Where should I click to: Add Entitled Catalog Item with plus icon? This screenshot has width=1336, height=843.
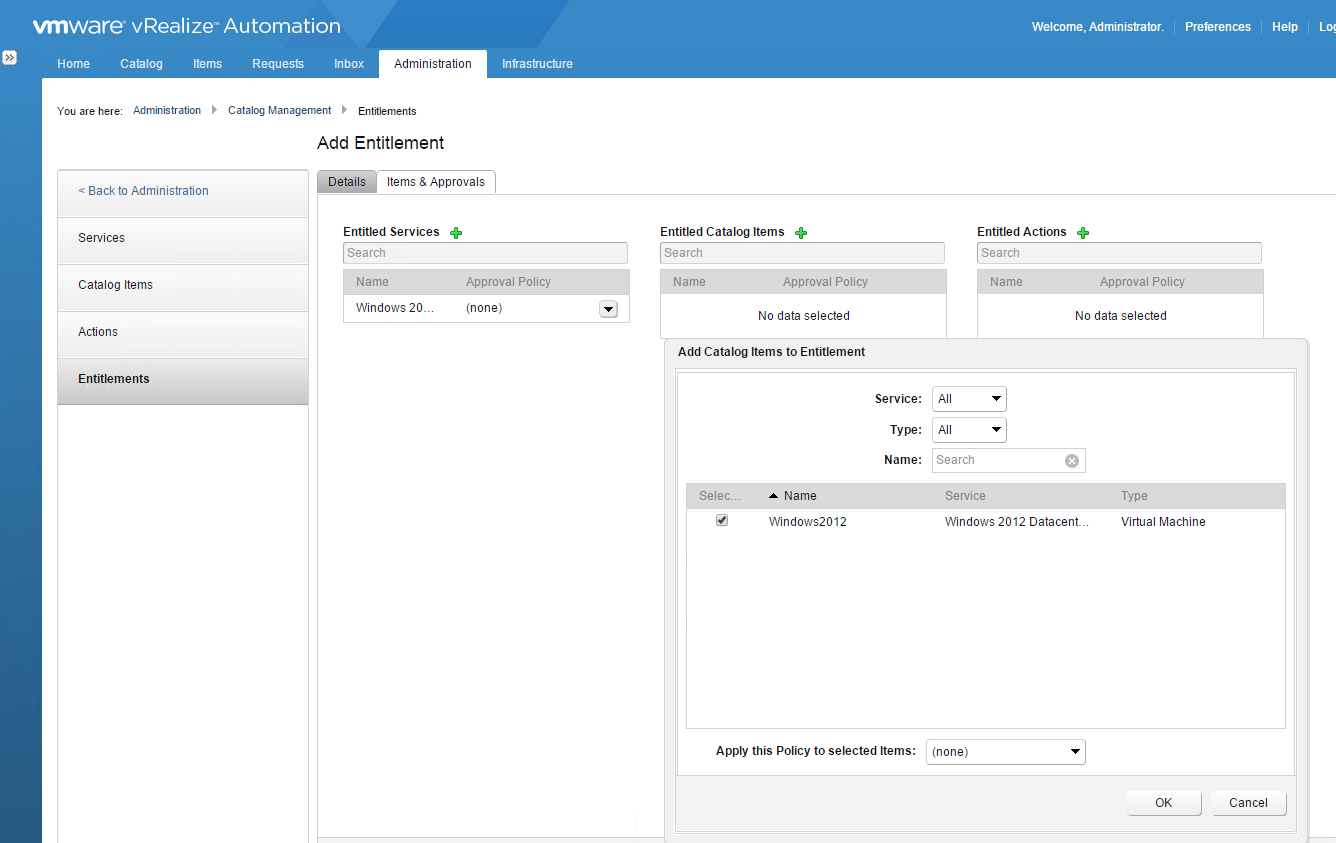pos(800,233)
